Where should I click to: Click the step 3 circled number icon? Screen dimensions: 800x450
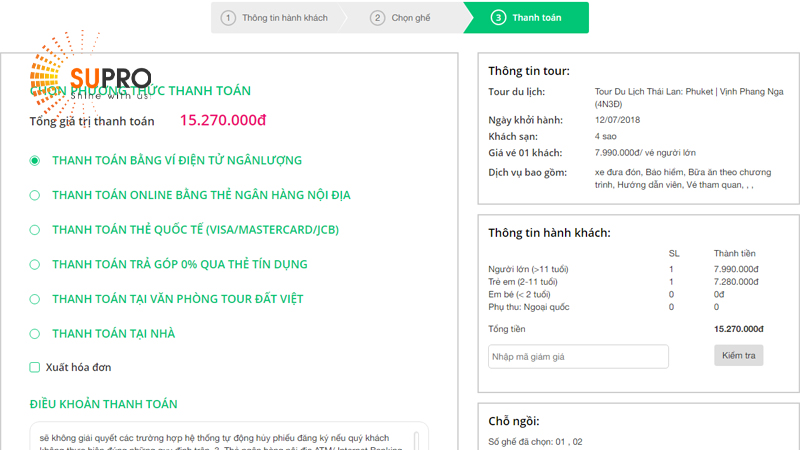[498, 18]
